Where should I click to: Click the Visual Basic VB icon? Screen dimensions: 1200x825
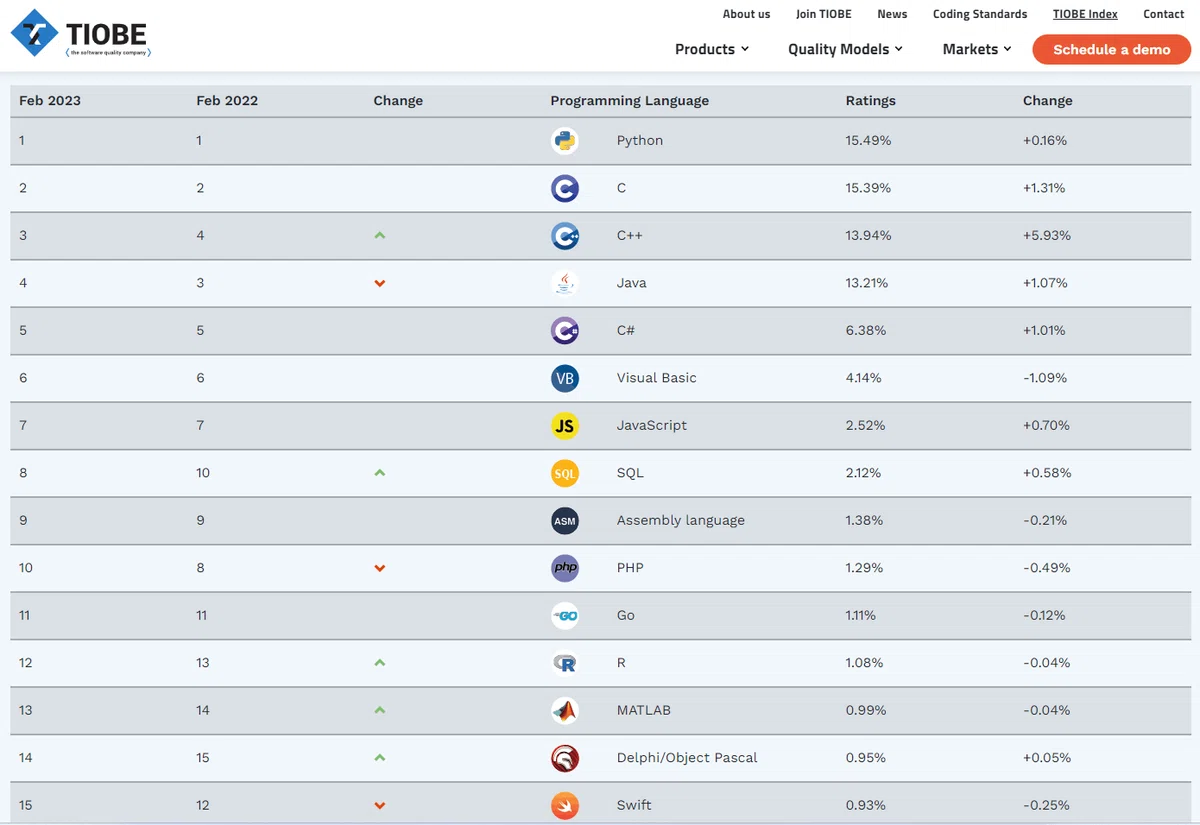click(565, 378)
